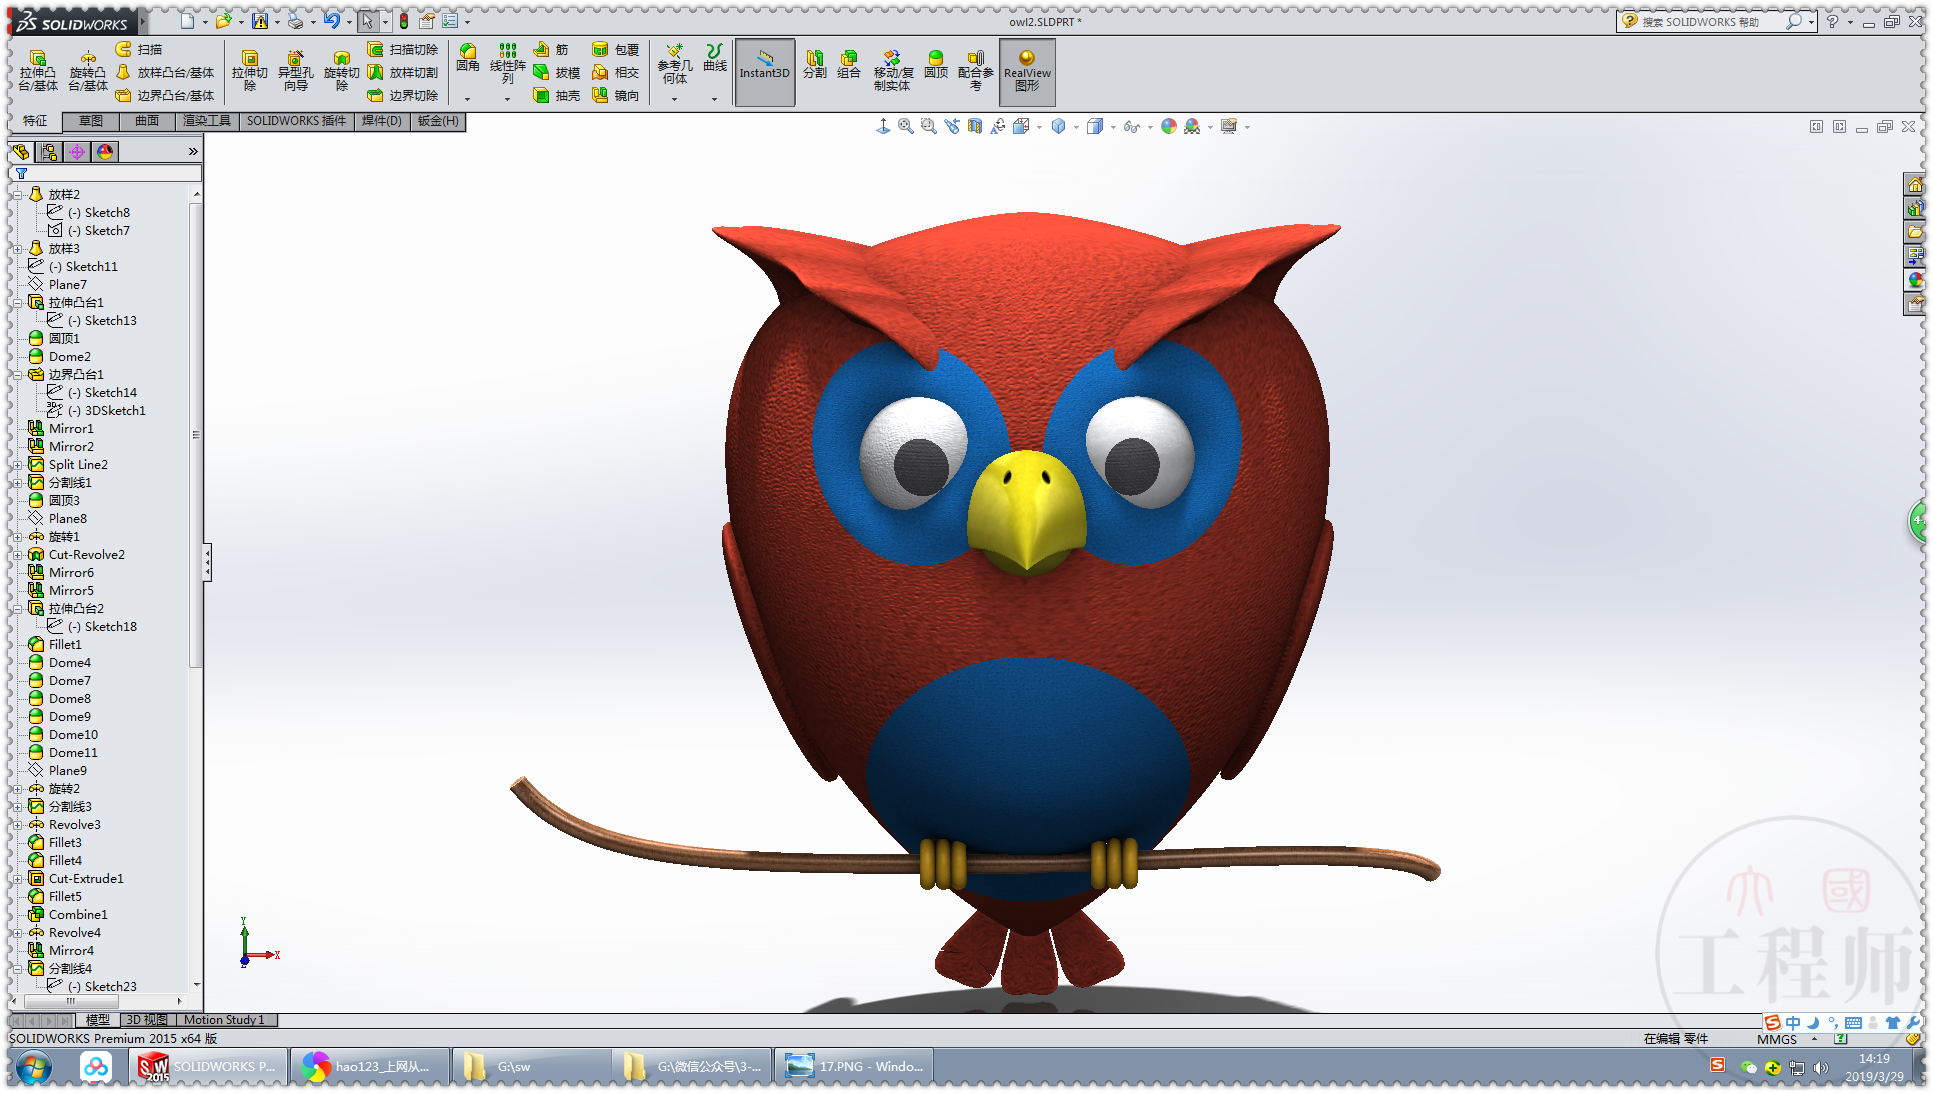Click the Mirror (镜向) feature button
Screen dimensions: 1933x1093
[x=615, y=96]
